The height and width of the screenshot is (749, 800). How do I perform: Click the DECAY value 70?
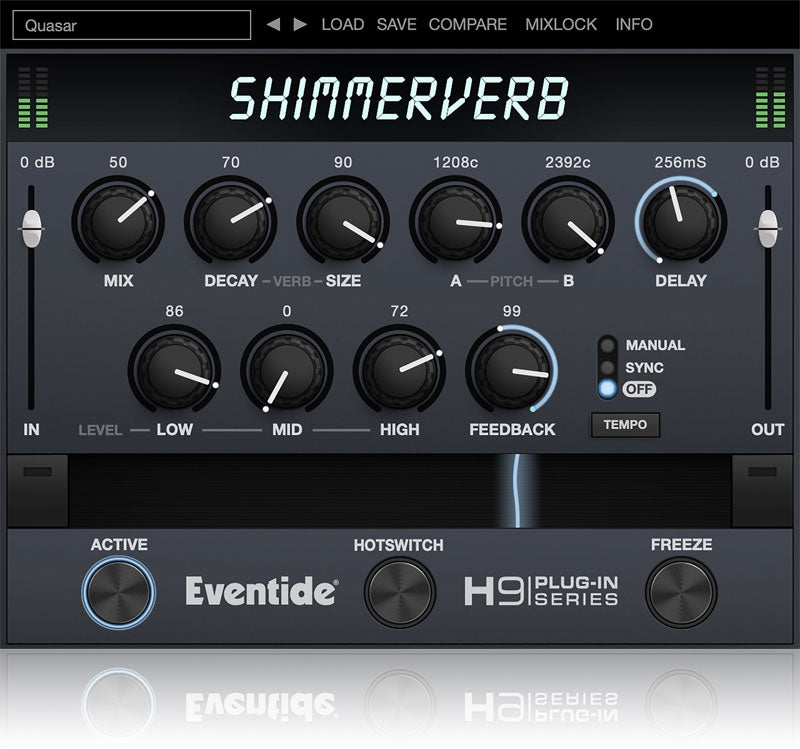231,162
